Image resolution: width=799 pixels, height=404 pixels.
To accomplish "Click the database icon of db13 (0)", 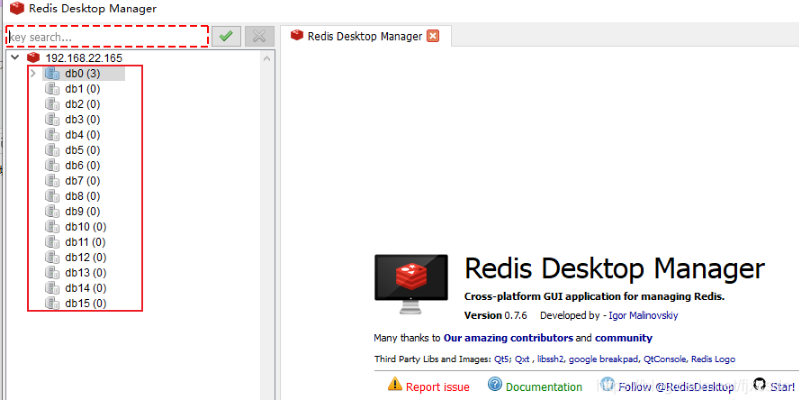I will click(52, 272).
